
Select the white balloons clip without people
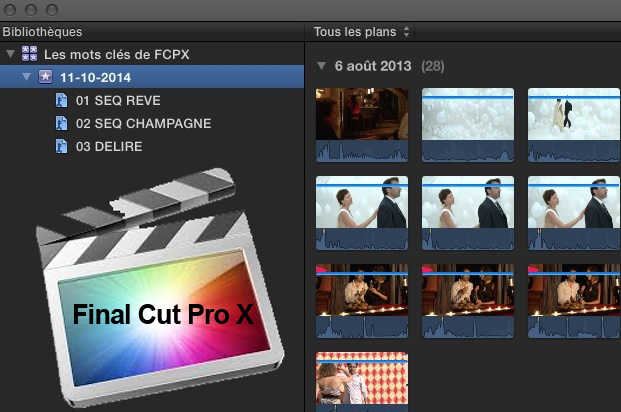468,125
